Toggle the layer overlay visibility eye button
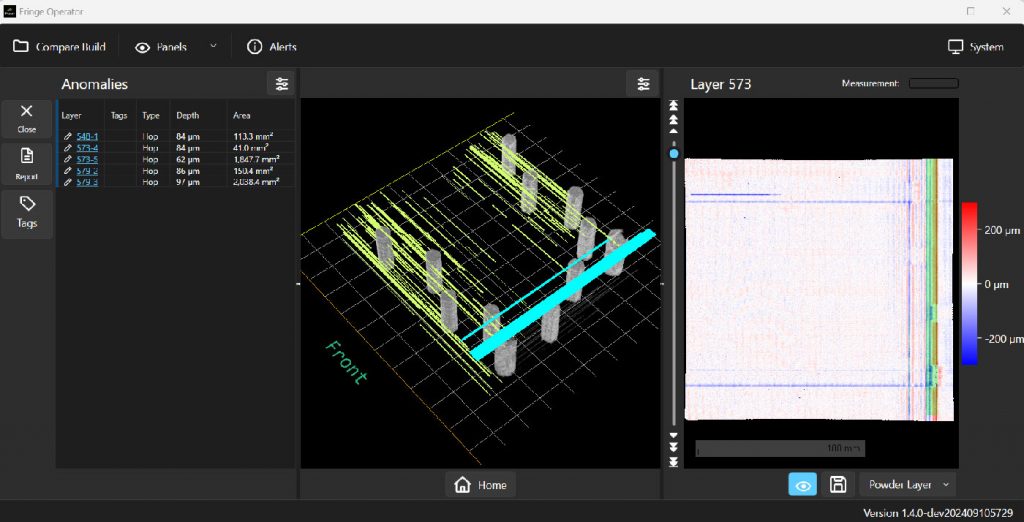 click(802, 485)
